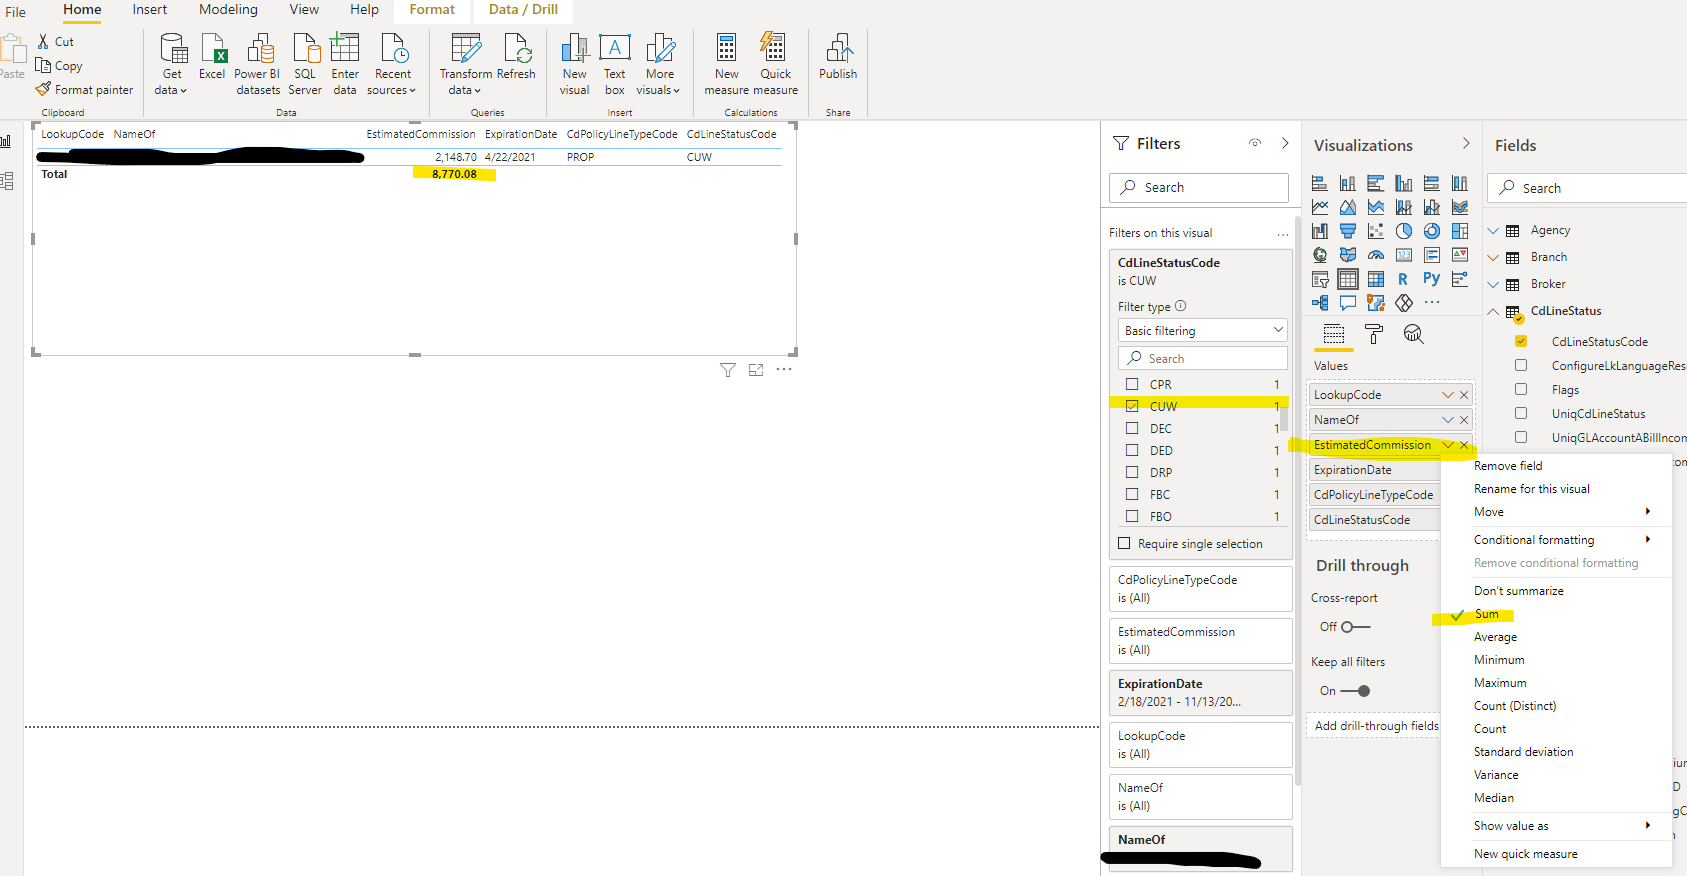Select the KPI visual
Screen dimensions: 1687x876
coord(1460,255)
